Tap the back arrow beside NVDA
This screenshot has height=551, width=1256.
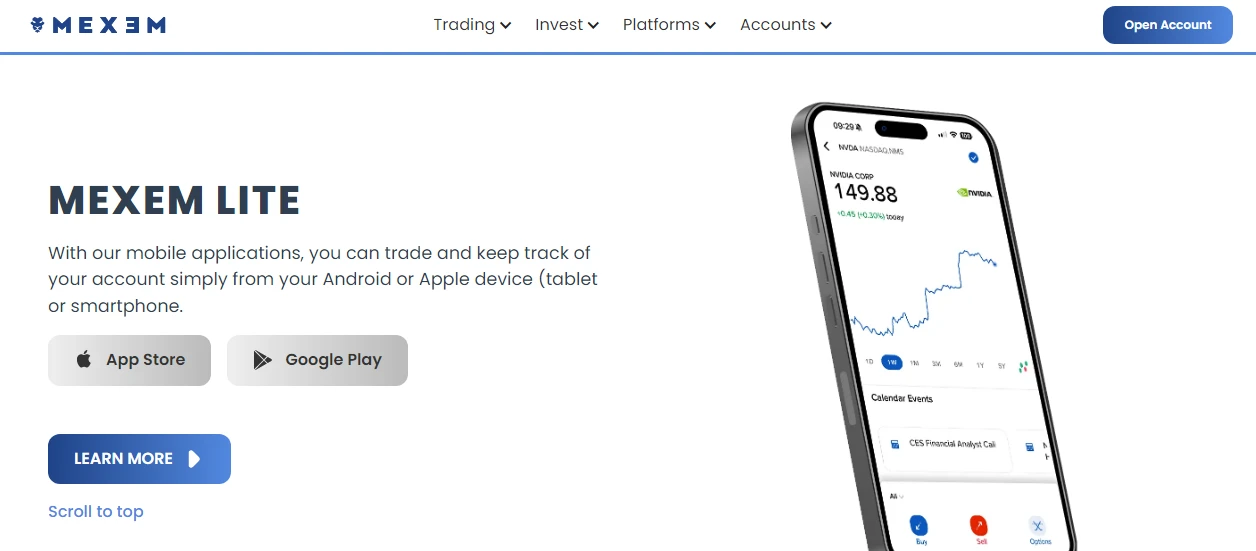(x=827, y=147)
